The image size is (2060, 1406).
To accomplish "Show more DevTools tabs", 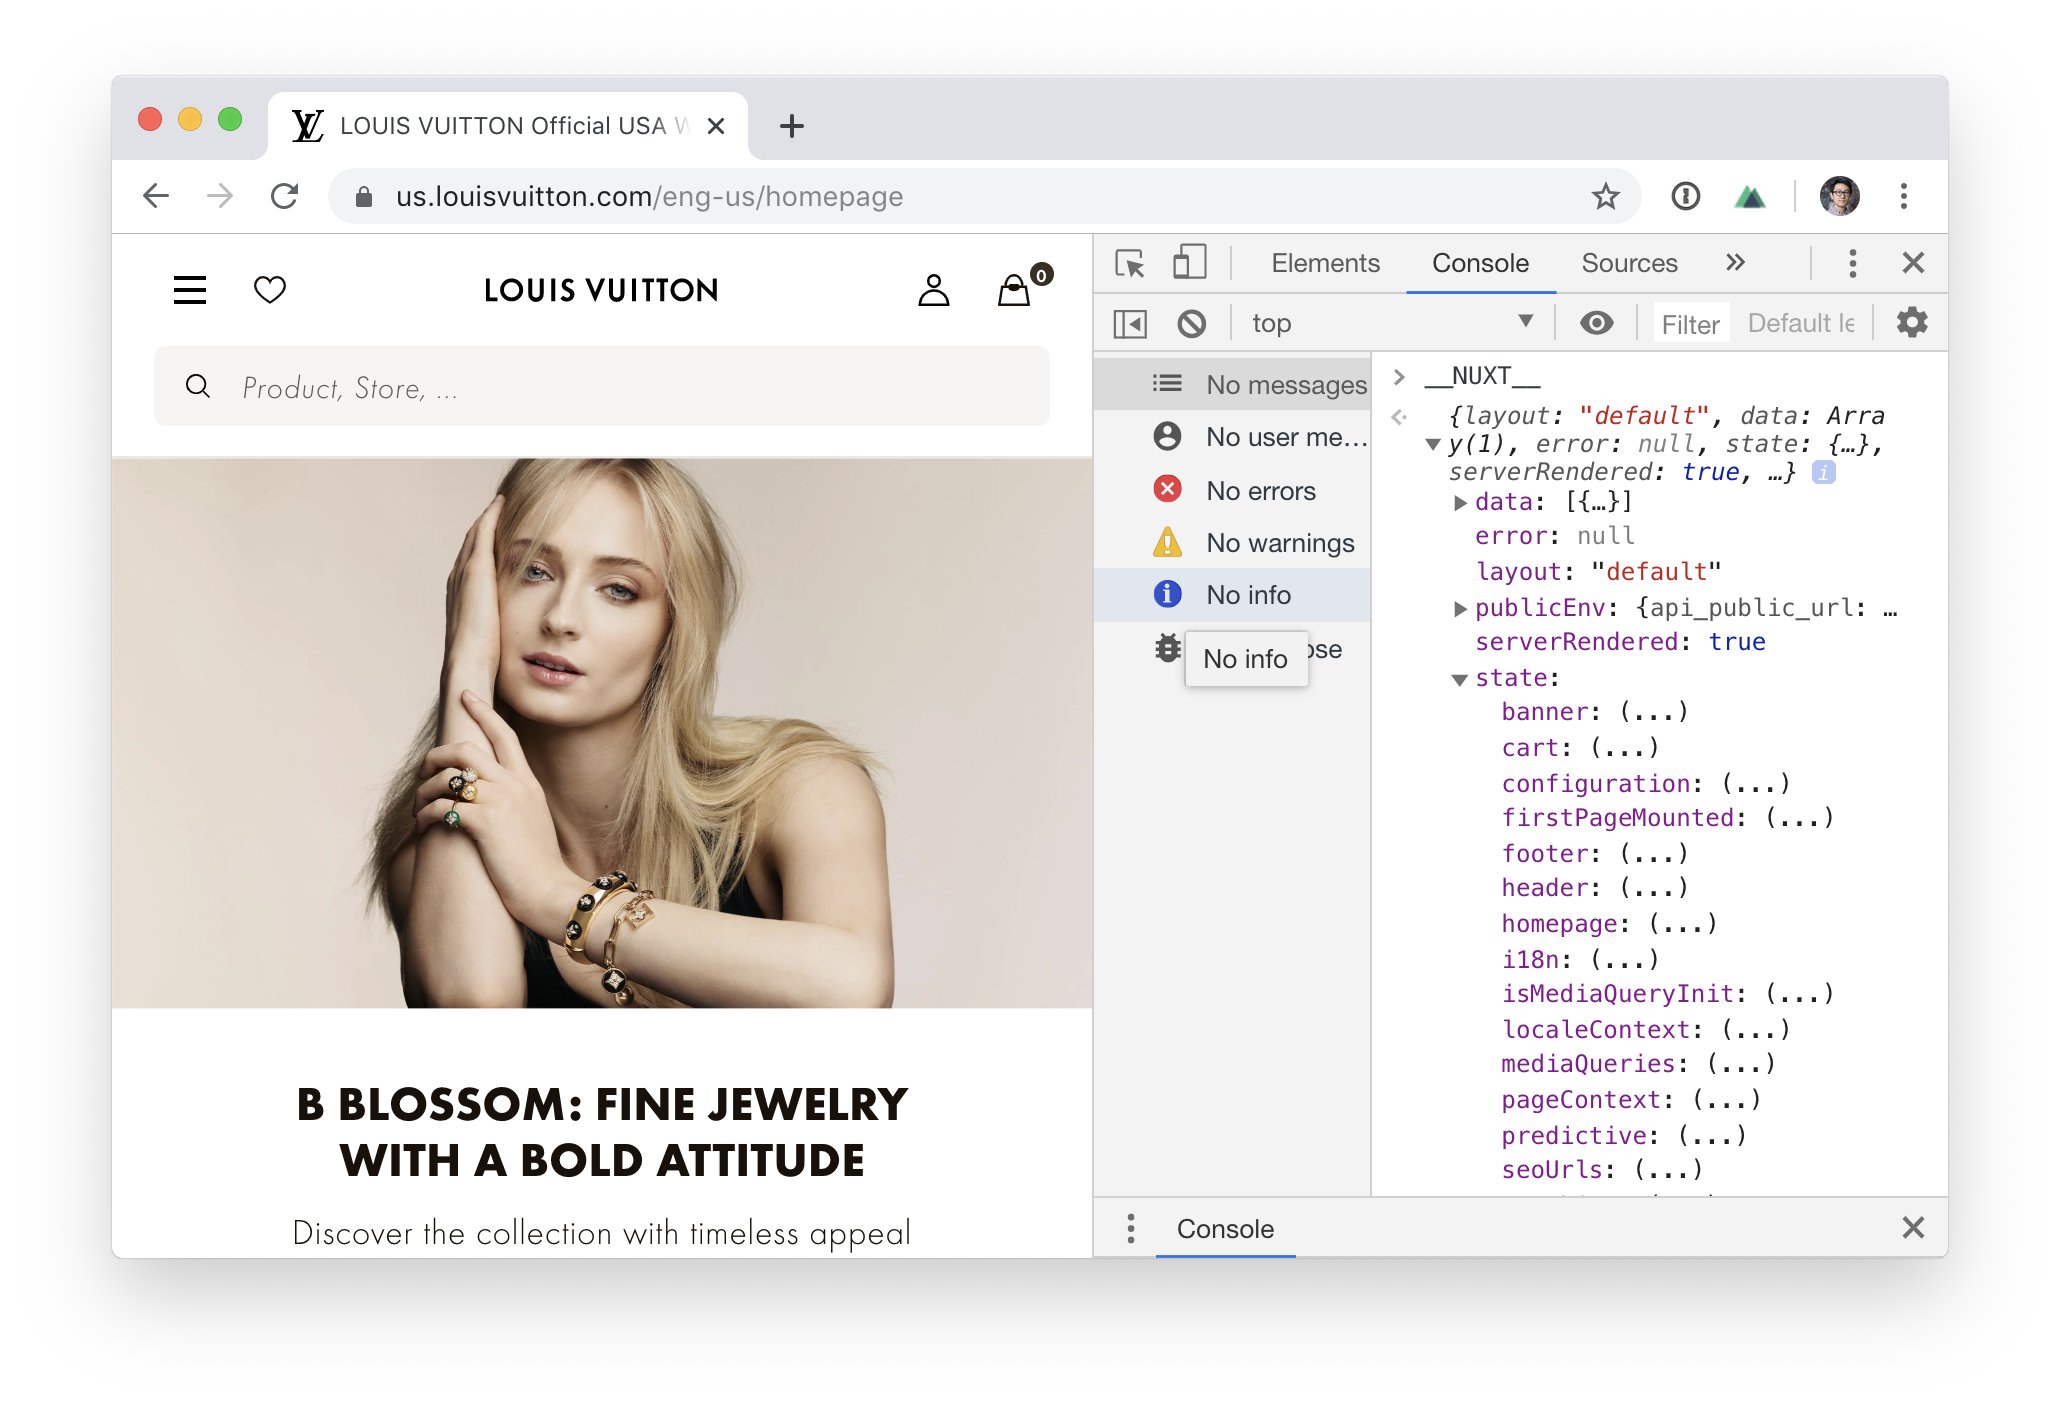I will click(x=1735, y=263).
